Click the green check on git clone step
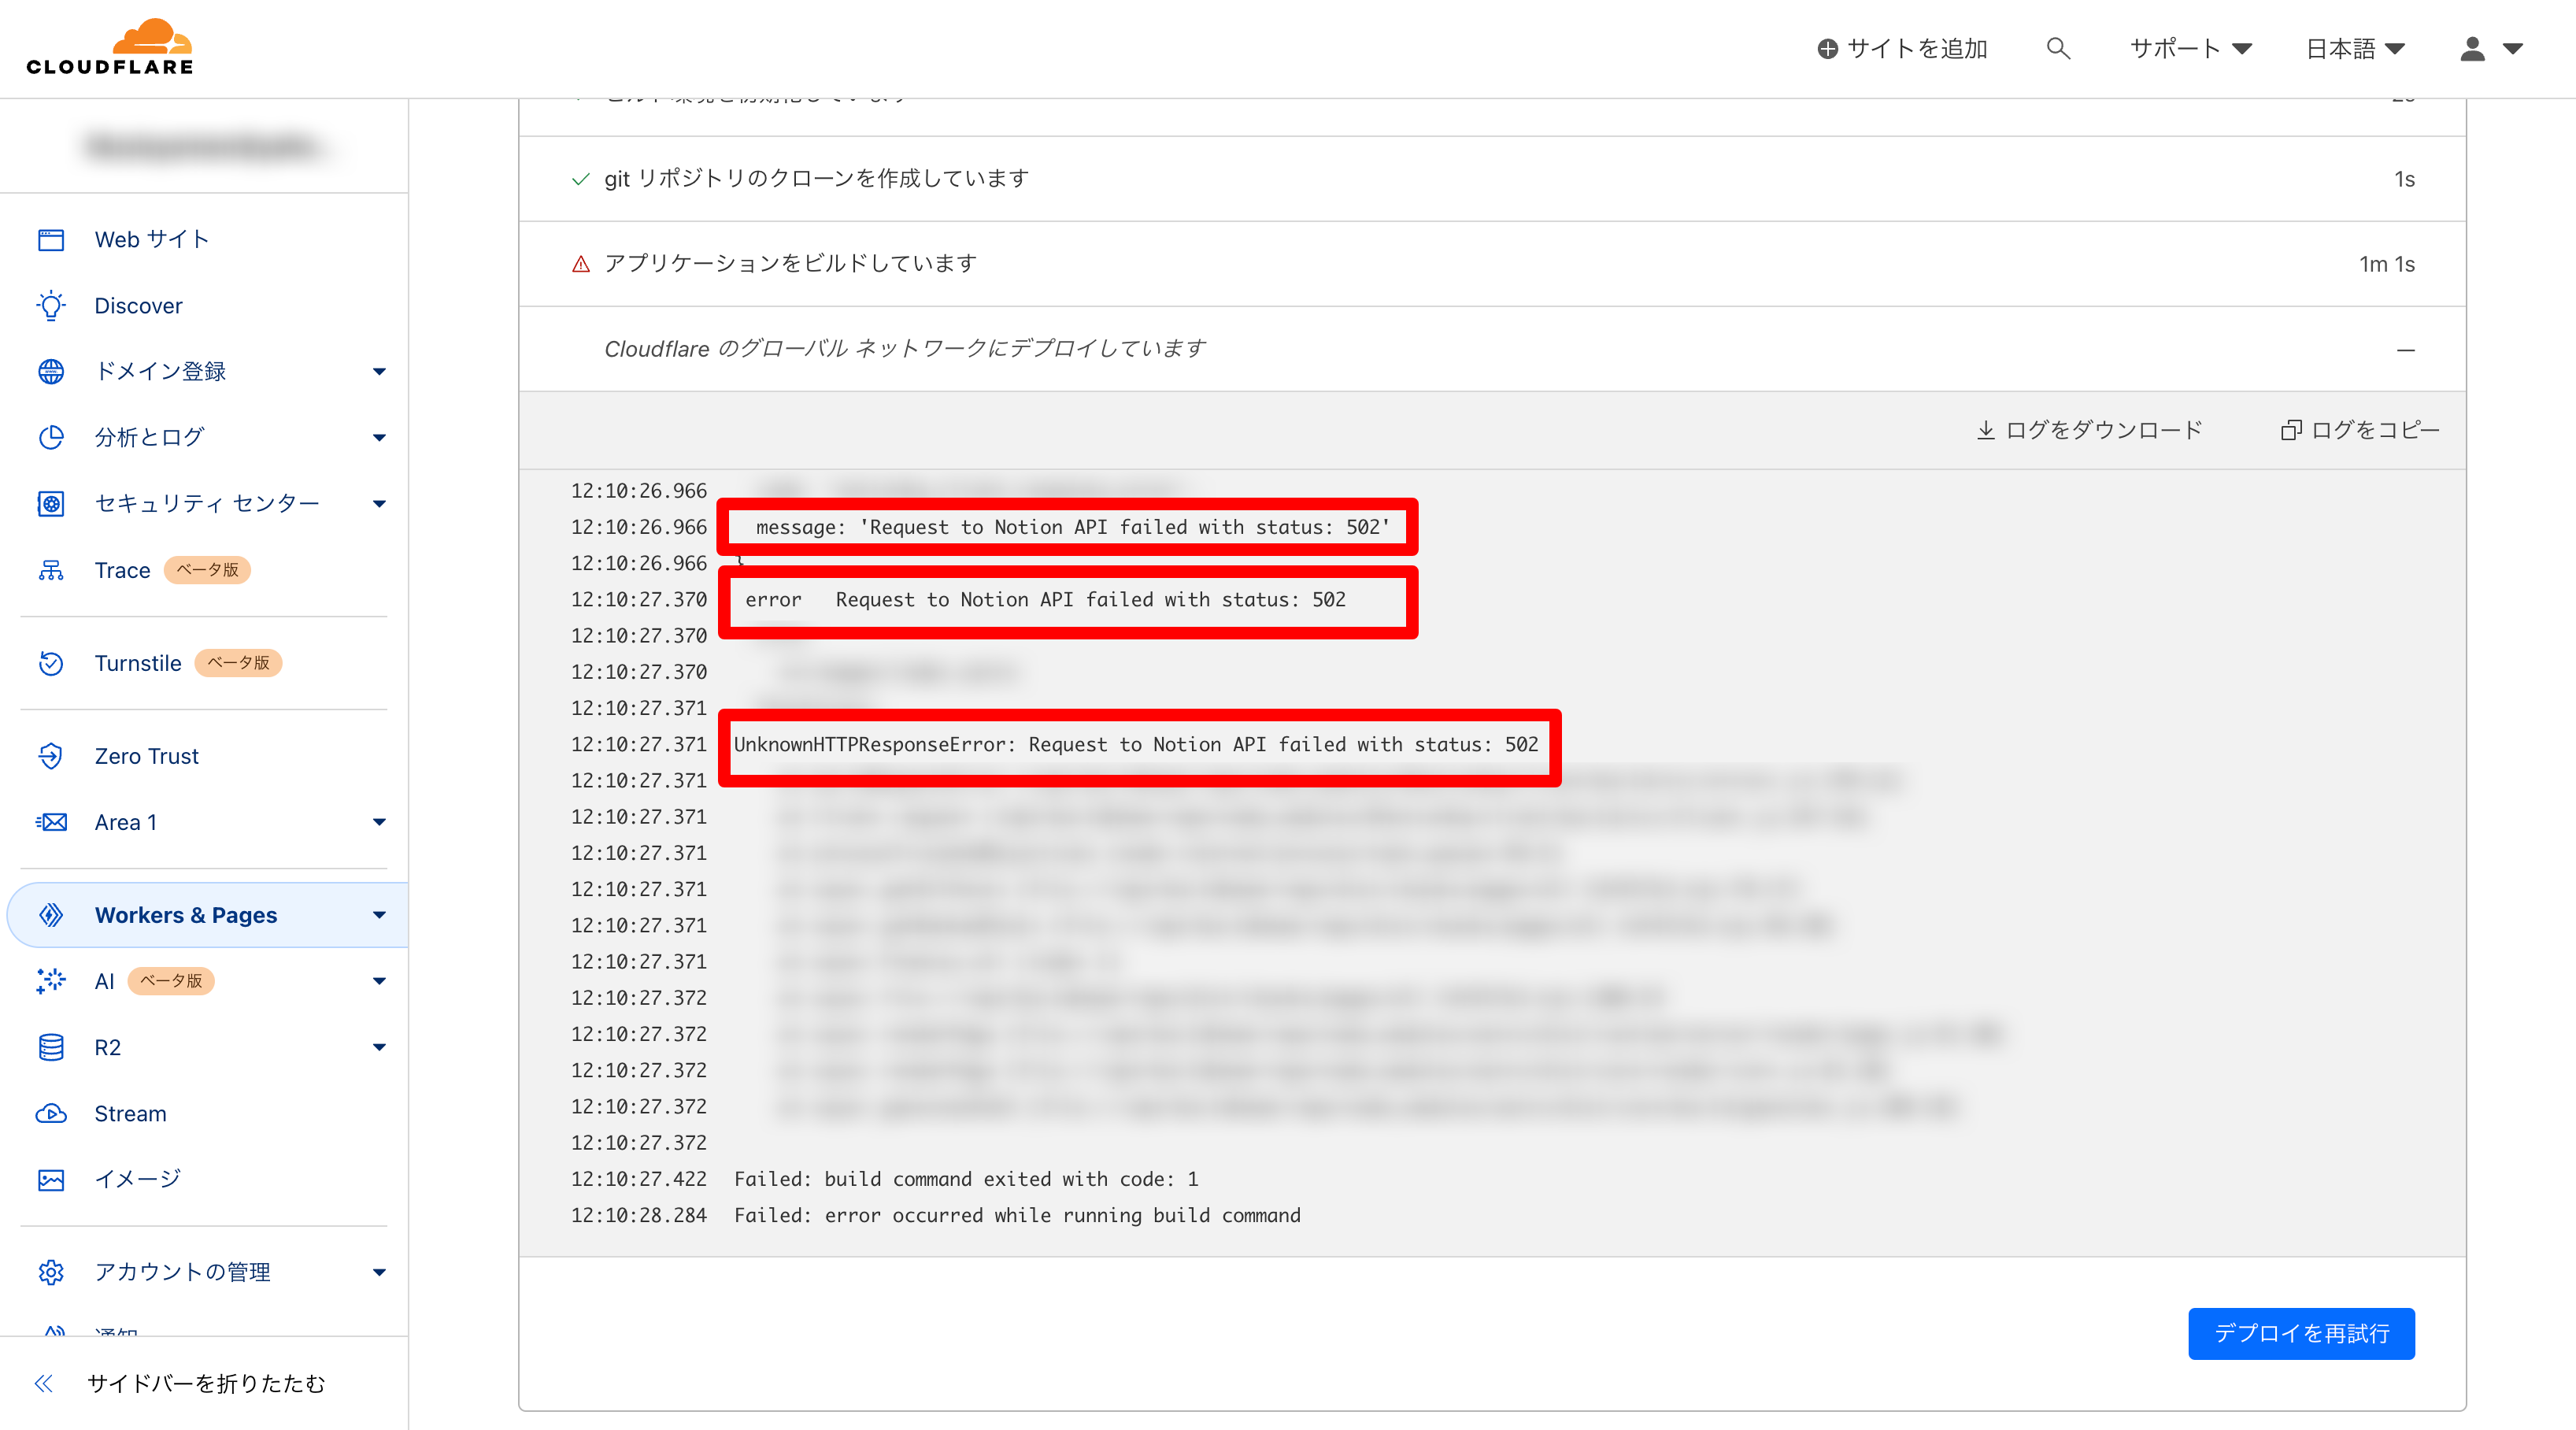Viewport: 2576px width, 1430px height. 580,179
